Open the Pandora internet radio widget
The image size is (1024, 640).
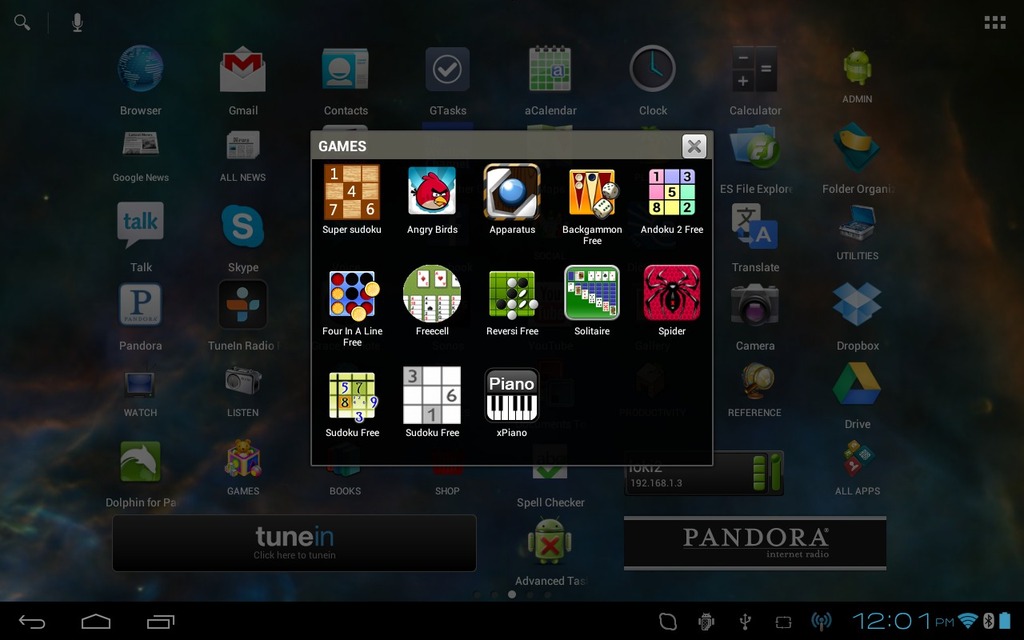coord(755,543)
